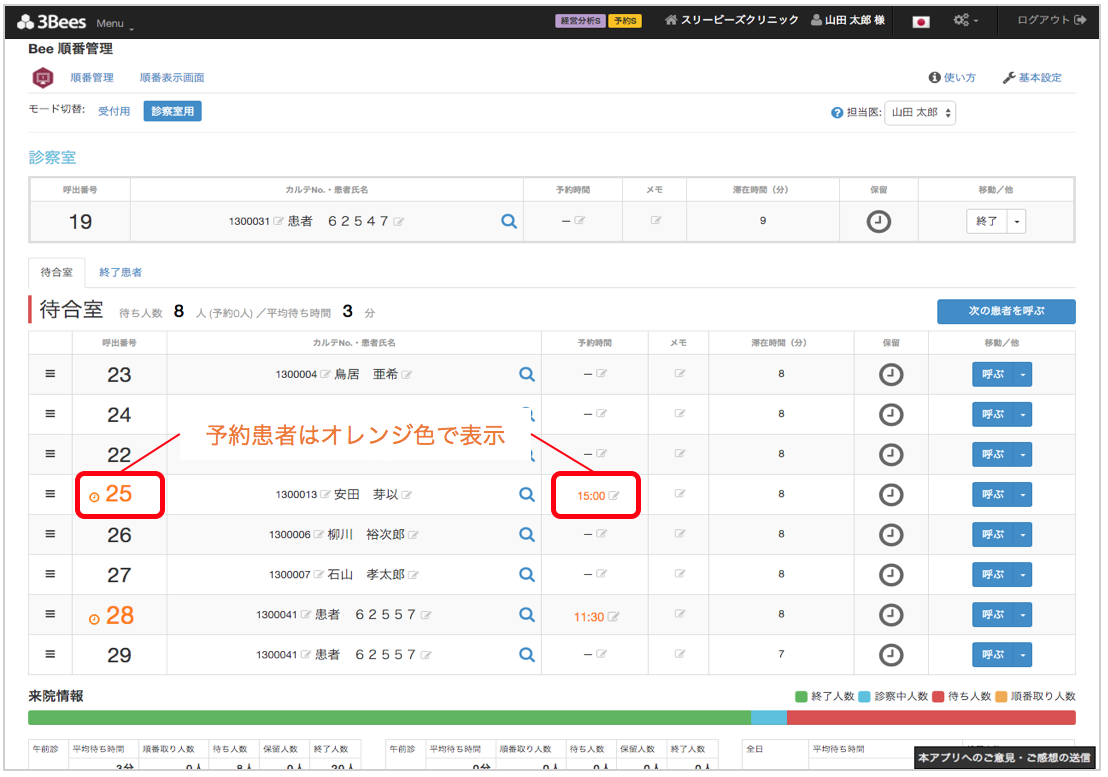This screenshot has height=777, width=1108.
Task: Expand the 呼ぶ dropdown for number 22
Action: [1022, 454]
